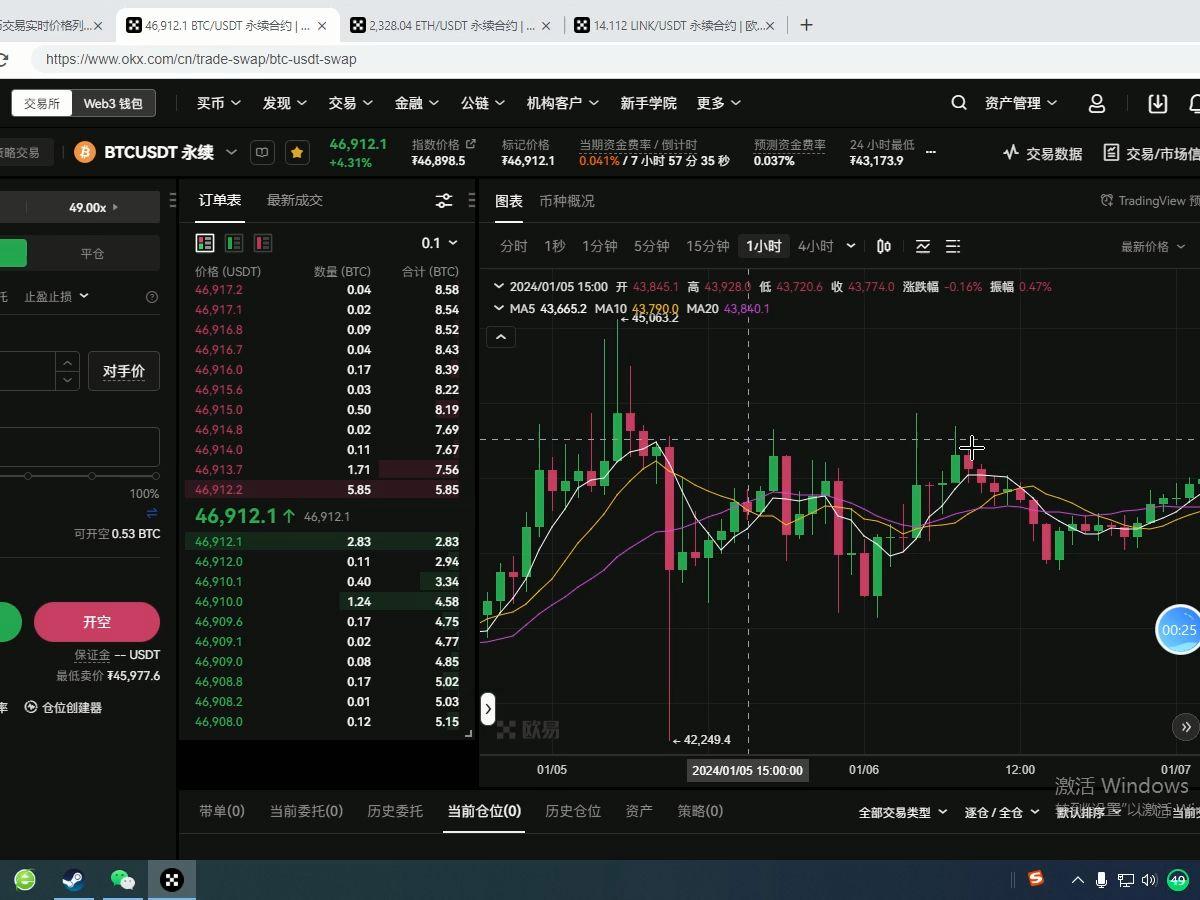The width and height of the screenshot is (1200, 900).
Task: Click the help icon beside 止盈止损
Action: click(x=152, y=296)
